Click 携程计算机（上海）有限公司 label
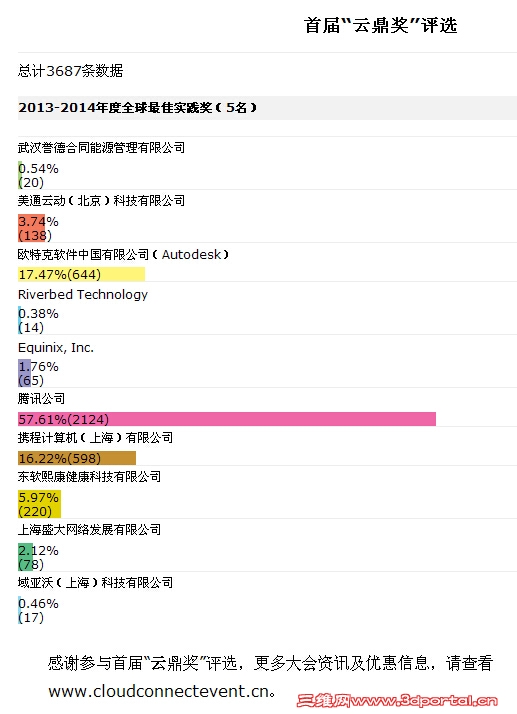The width and height of the screenshot is (517, 714). coord(95,438)
